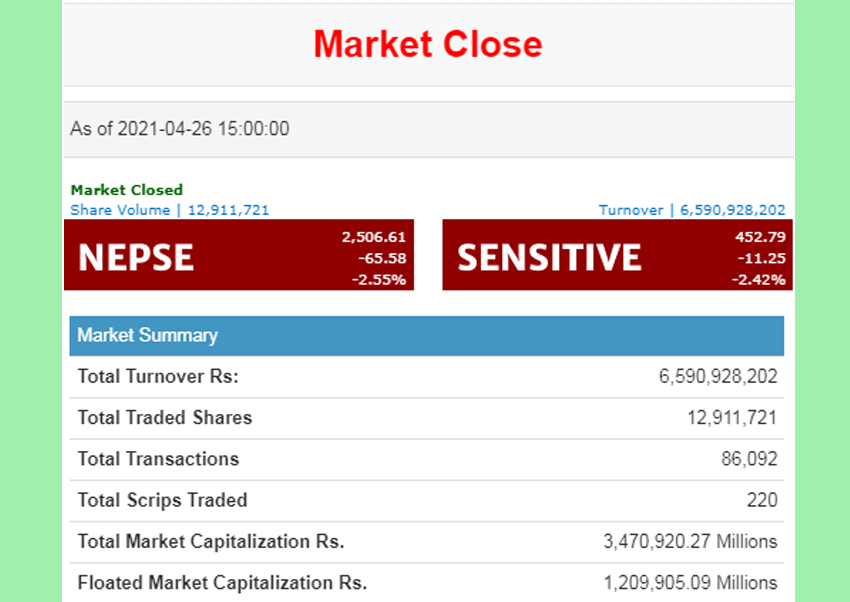Click the Floated Market Capitalization value 1,209,905.09 Millions
This screenshot has height=602, width=850.
click(x=690, y=582)
